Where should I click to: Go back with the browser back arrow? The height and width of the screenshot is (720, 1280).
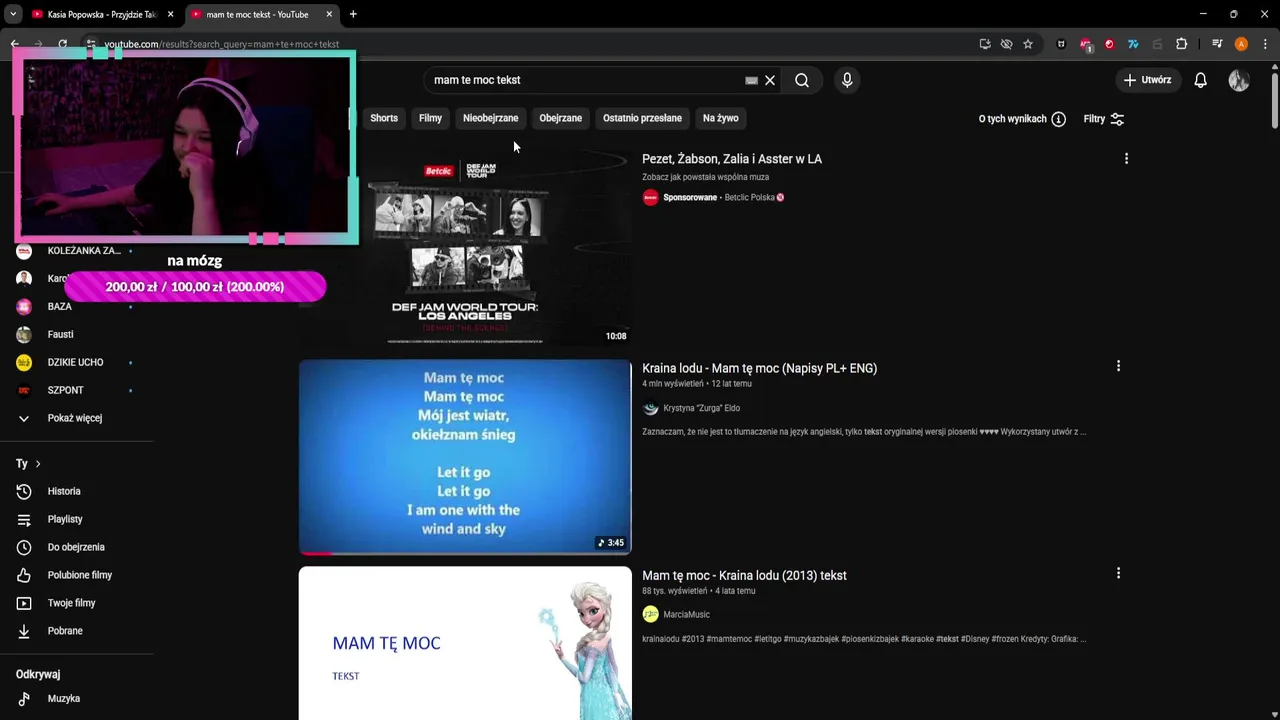(15, 44)
